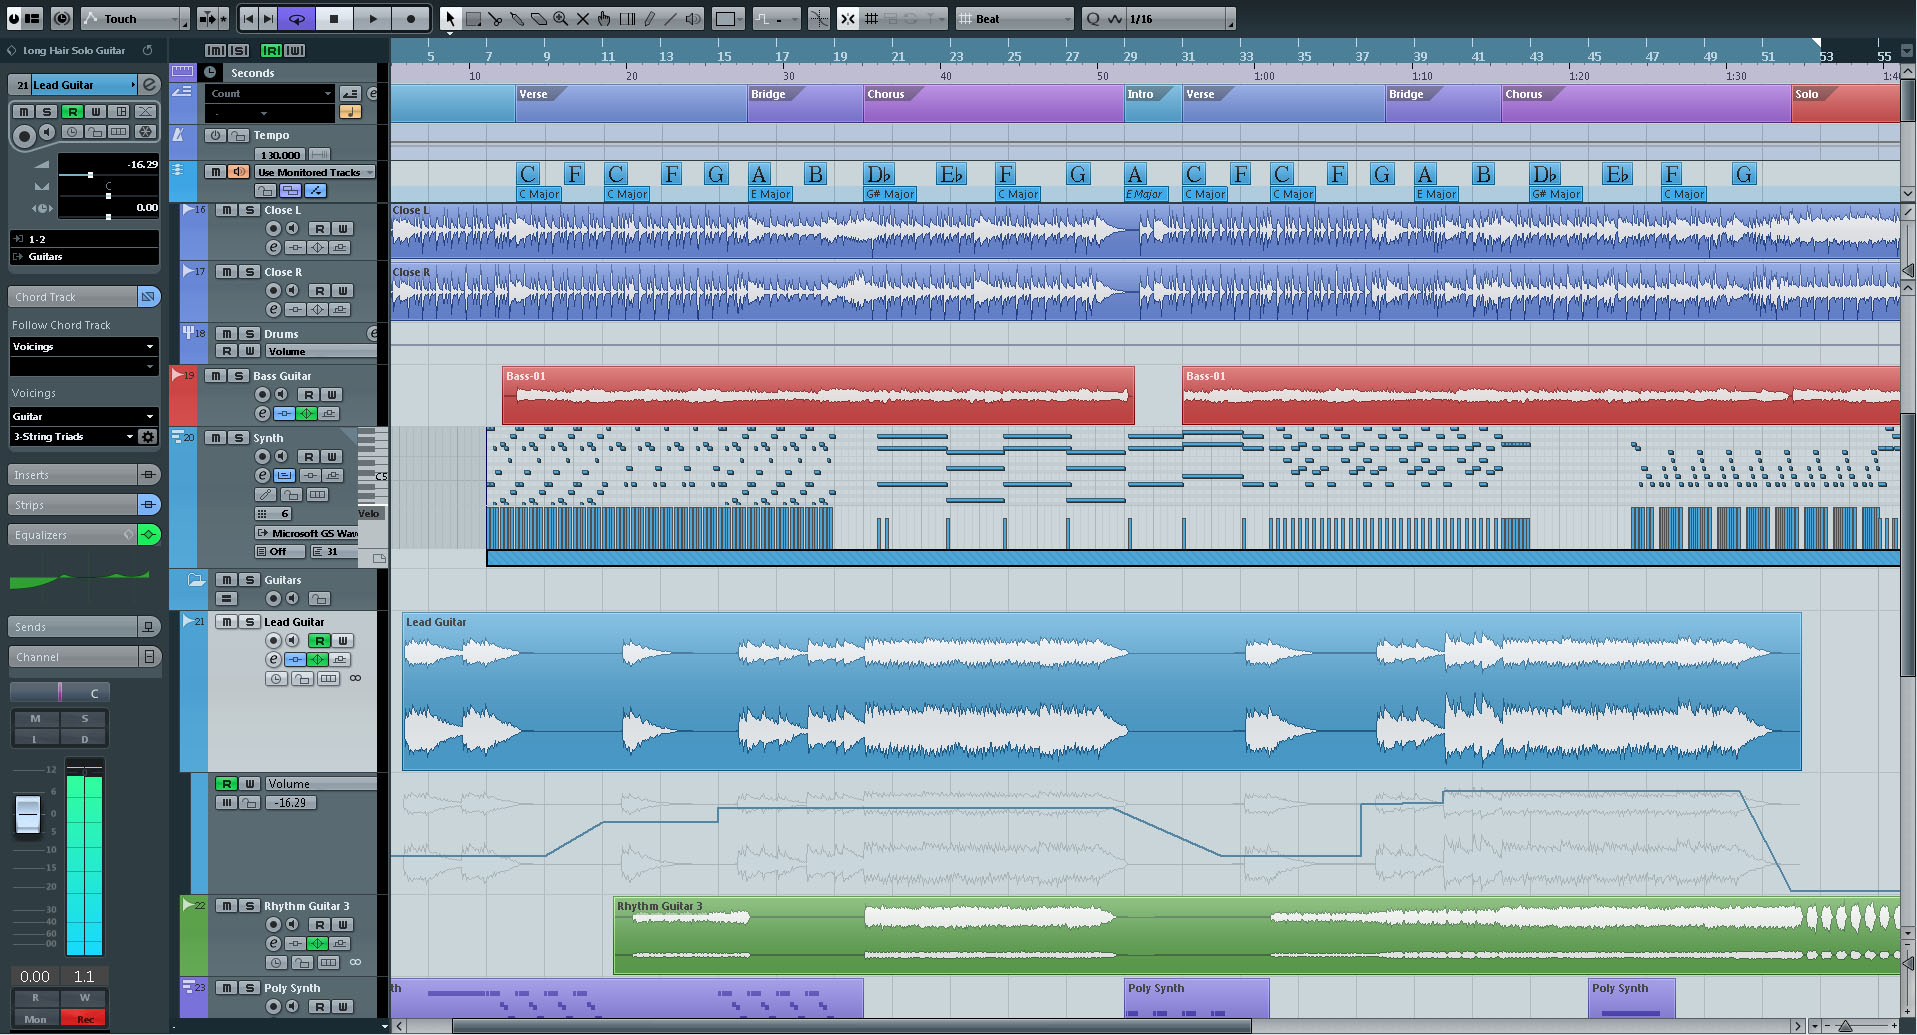Toggle Read automation on Lead Guitar track
1917x1035 pixels.
pos(319,641)
